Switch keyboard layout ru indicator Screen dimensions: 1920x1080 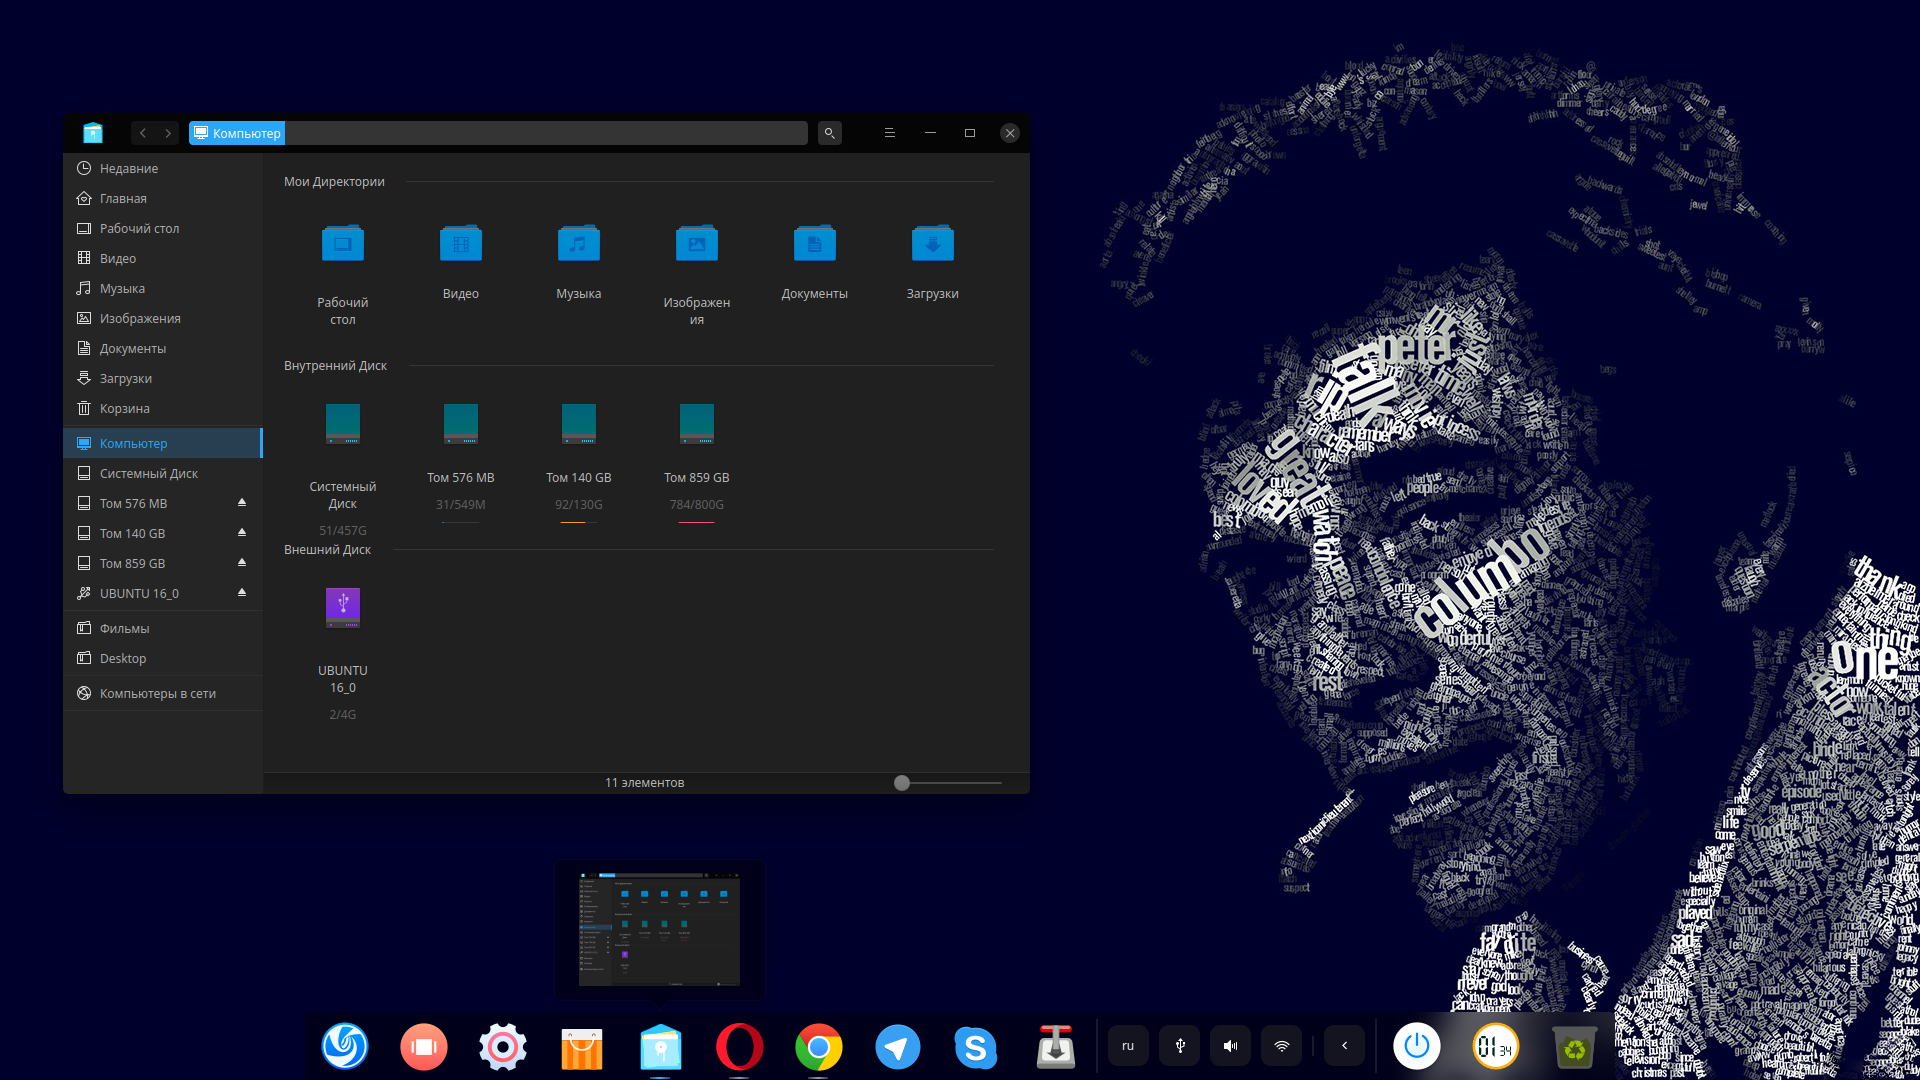tap(1128, 1046)
